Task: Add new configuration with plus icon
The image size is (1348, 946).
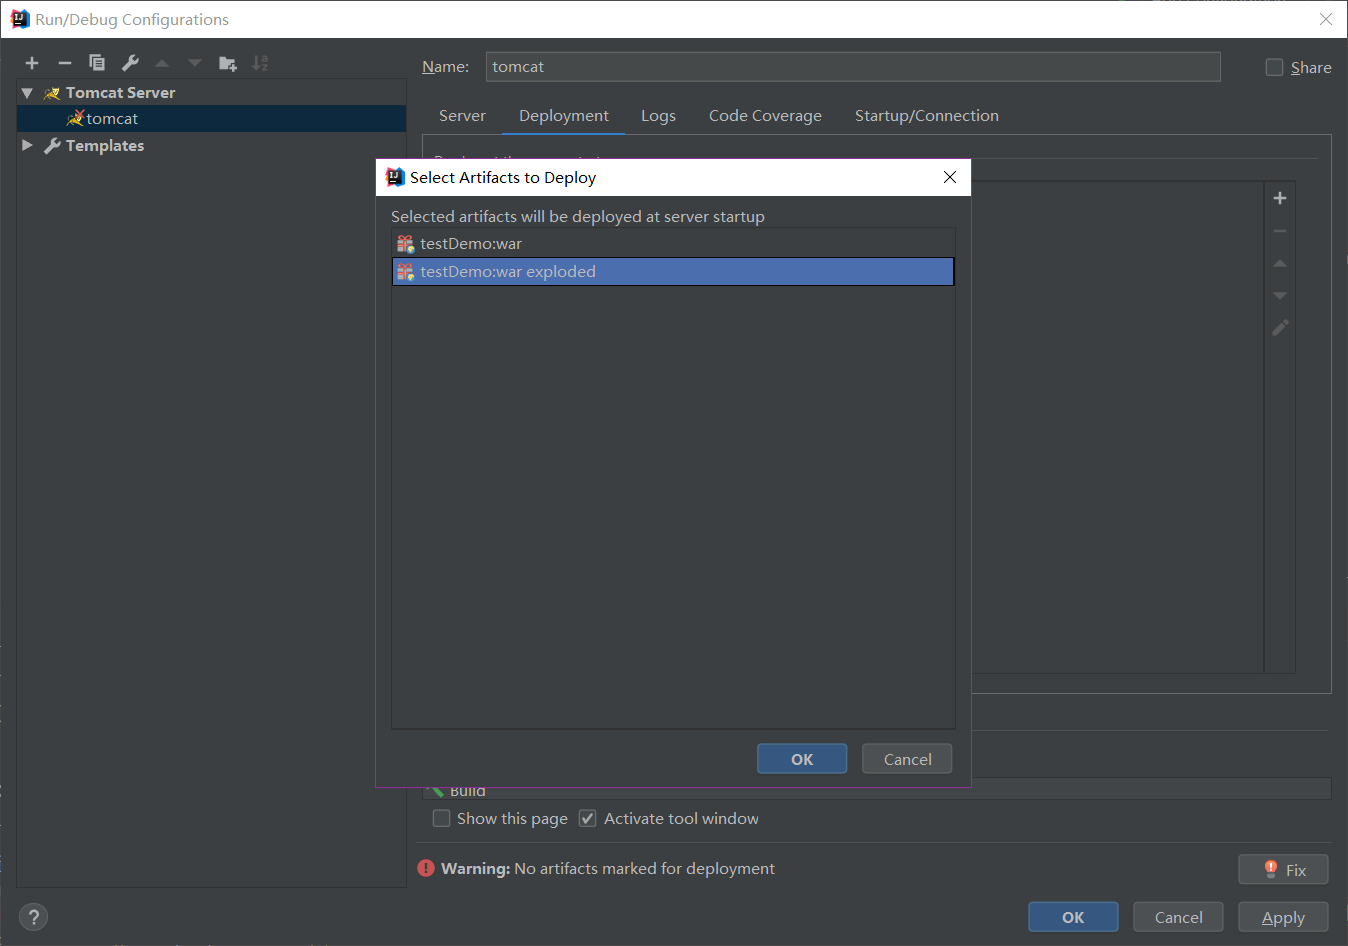Action: (x=32, y=63)
